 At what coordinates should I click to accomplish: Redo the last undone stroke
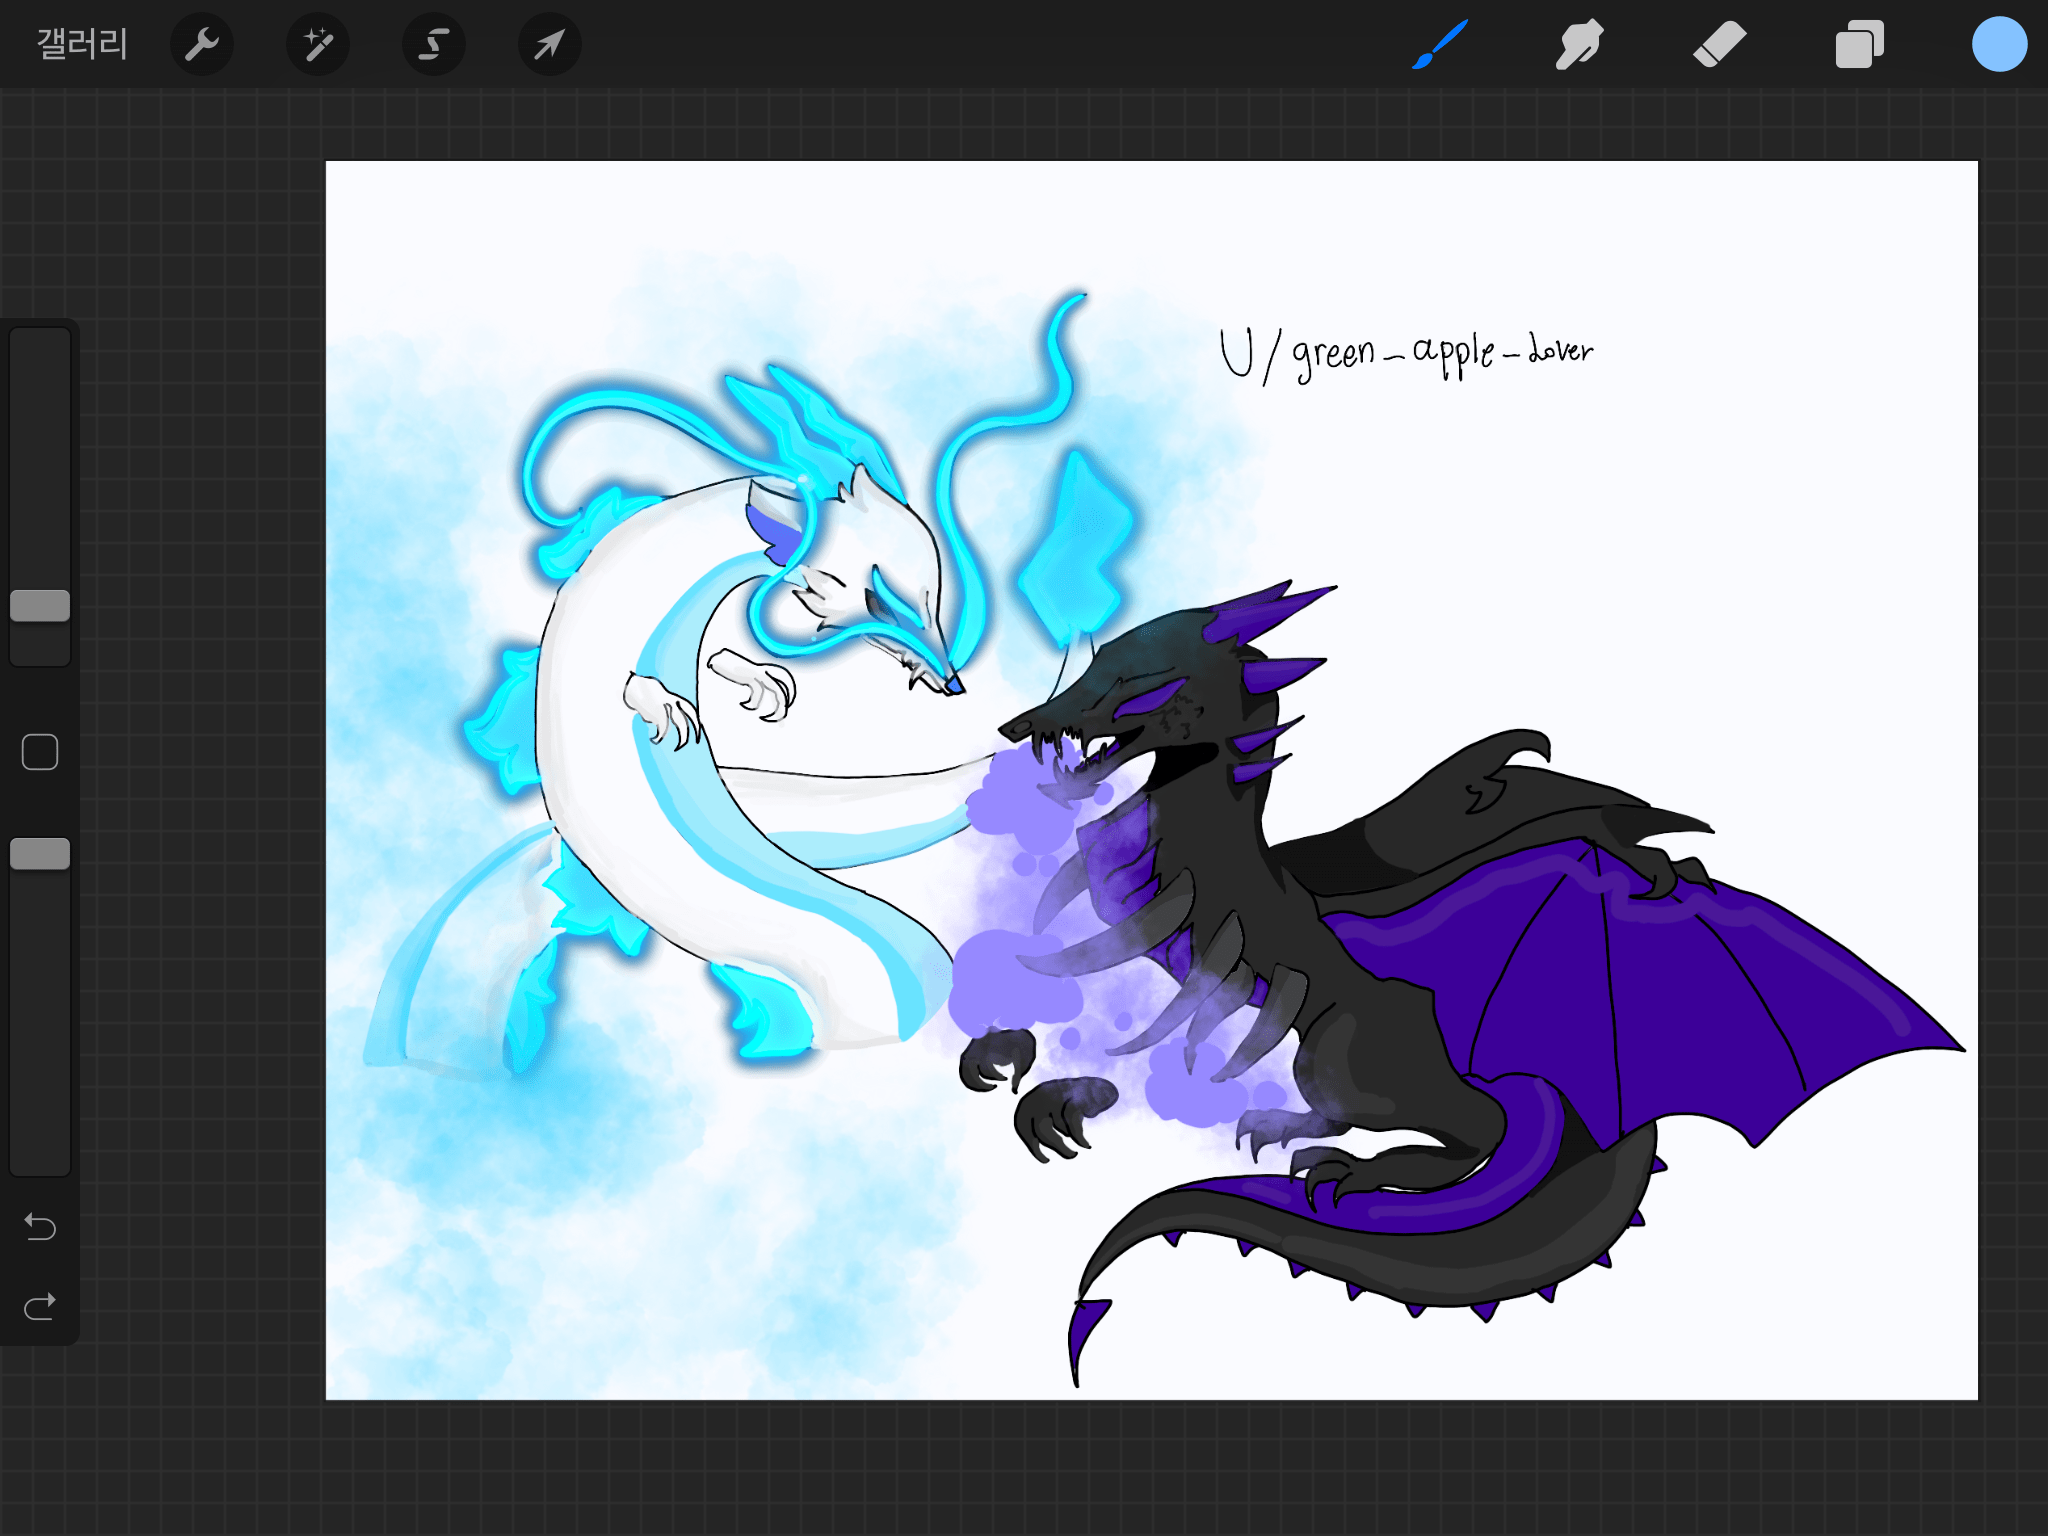(x=40, y=1306)
